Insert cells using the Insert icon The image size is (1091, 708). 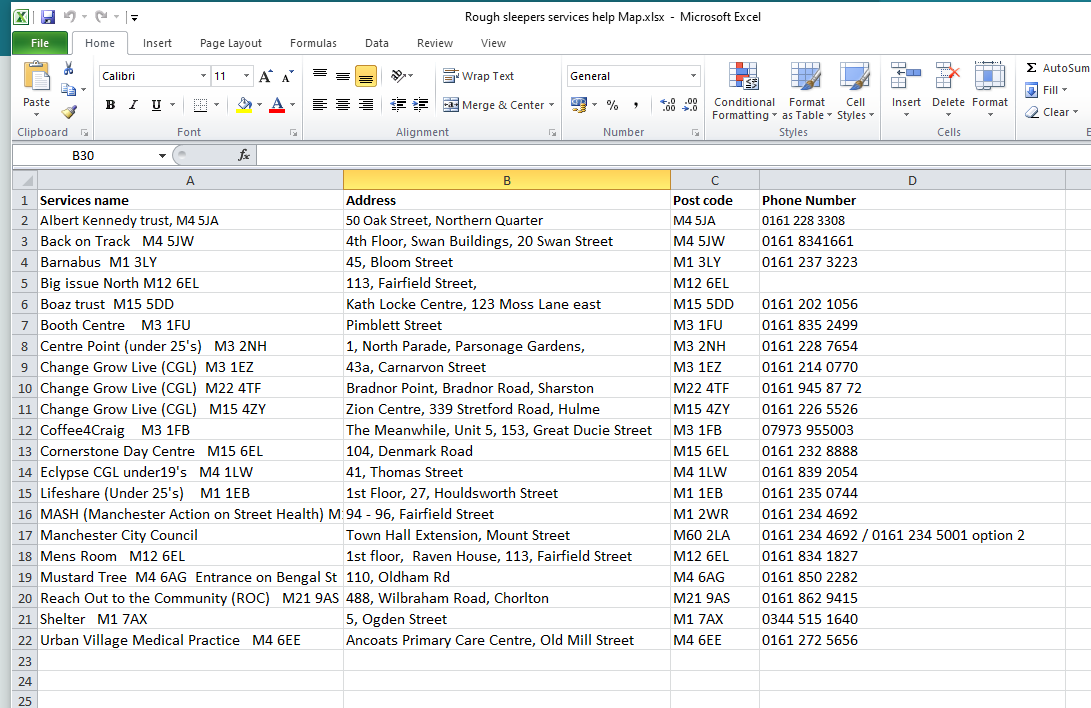pyautogui.click(x=906, y=76)
